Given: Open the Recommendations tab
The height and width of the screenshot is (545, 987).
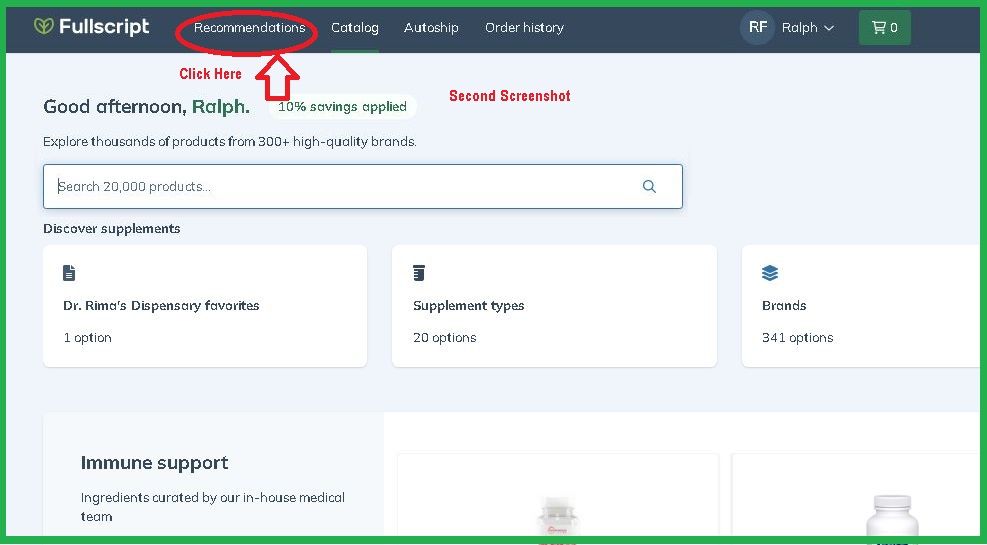Looking at the screenshot, I should click(249, 28).
